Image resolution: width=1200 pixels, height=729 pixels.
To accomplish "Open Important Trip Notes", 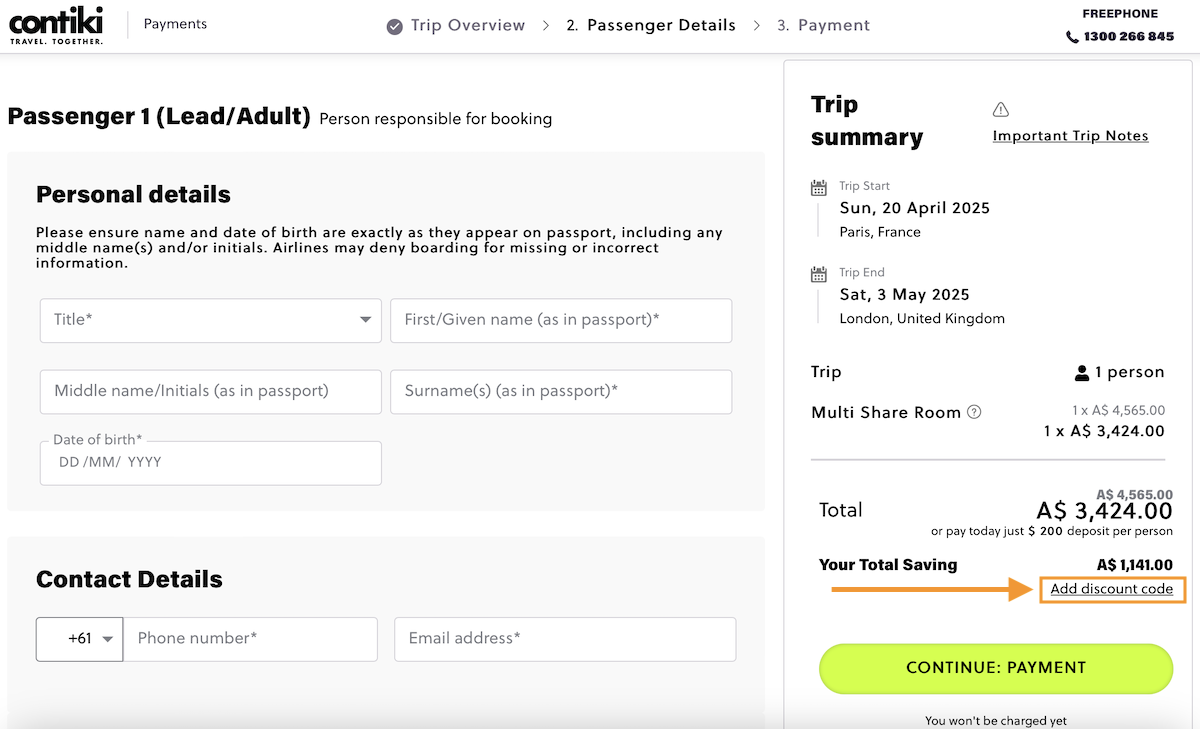I will pyautogui.click(x=1070, y=135).
